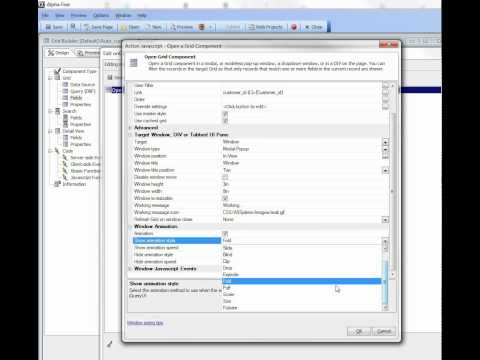Image resolution: width=480 pixels, height=360 pixels.
Task: Select the Show animation speed row
Action: pos(177,248)
